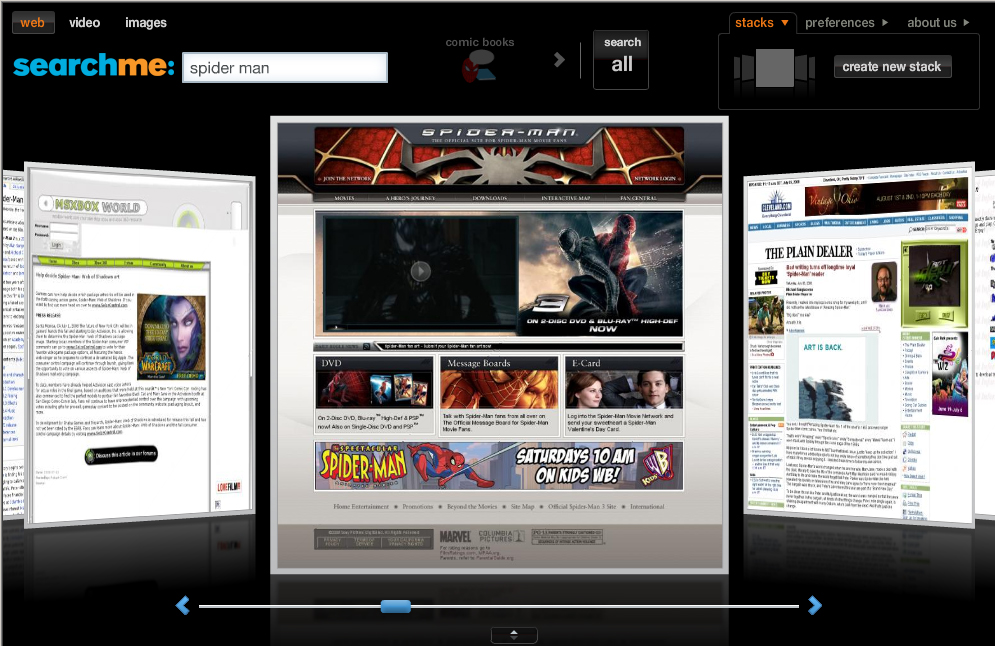Viewport: 995px width, 646px height.
Task: Click the searchme logo
Action: (93, 65)
